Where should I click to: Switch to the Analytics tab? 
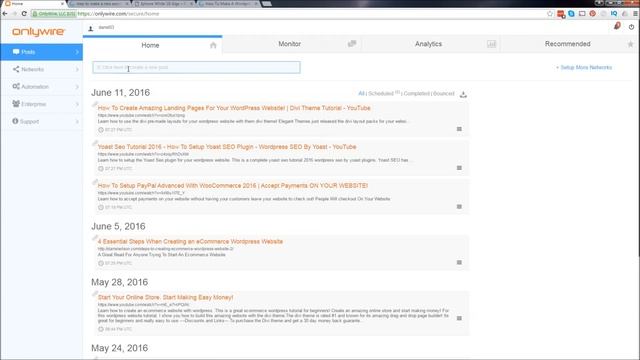point(431,44)
